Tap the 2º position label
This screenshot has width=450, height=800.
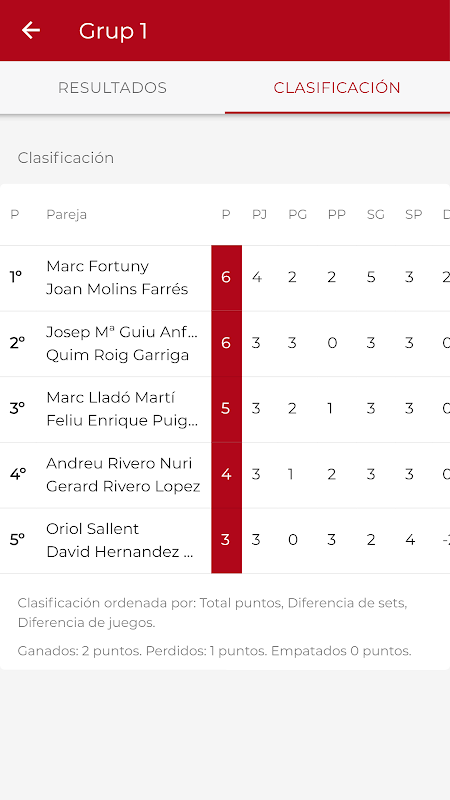click(17, 343)
